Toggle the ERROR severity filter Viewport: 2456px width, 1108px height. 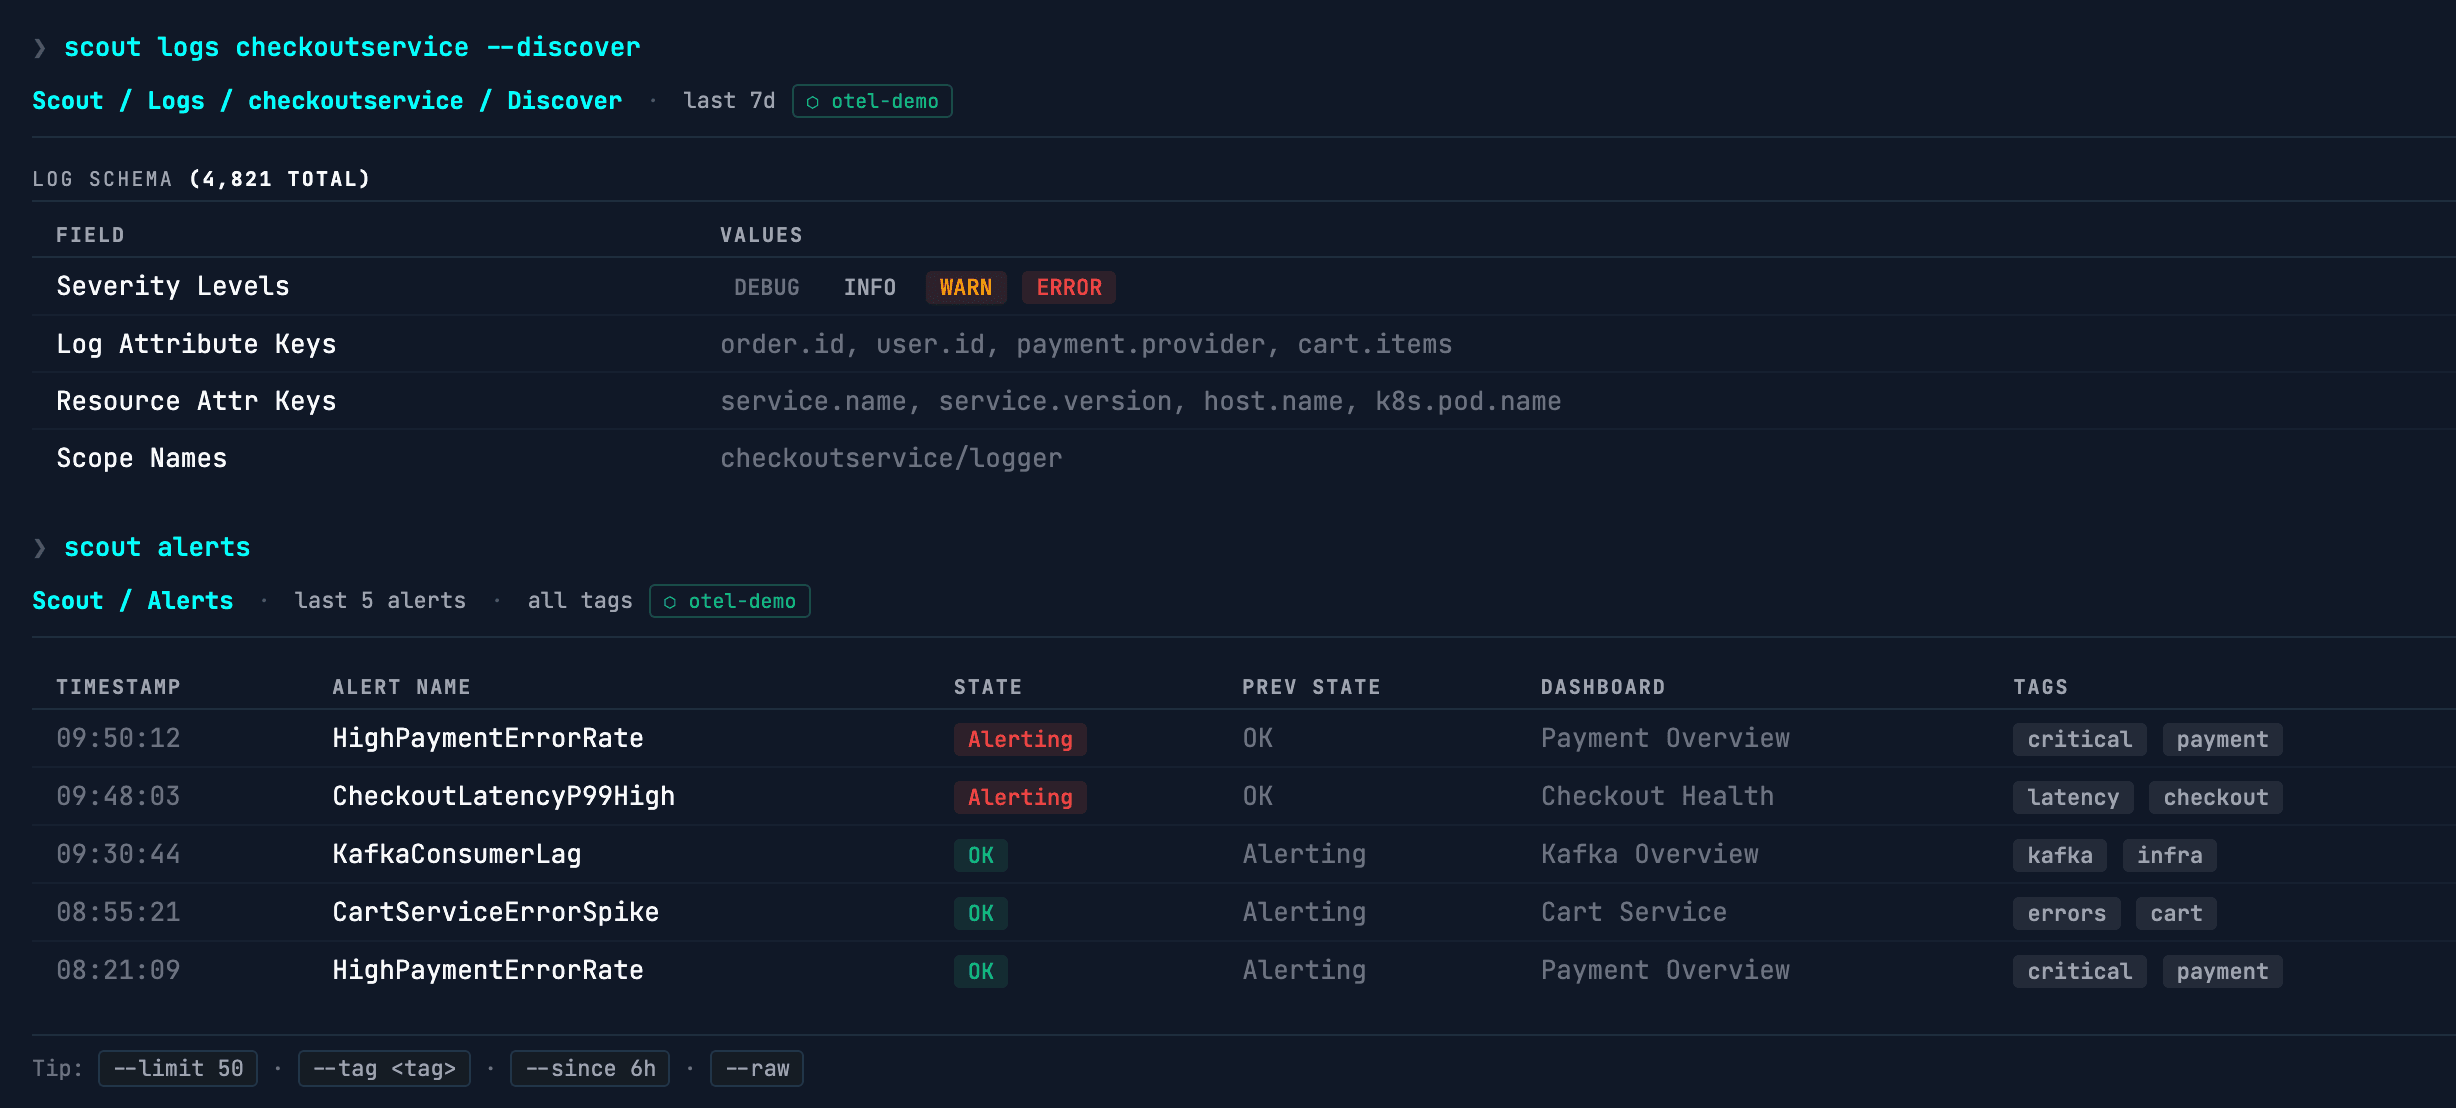1068,287
